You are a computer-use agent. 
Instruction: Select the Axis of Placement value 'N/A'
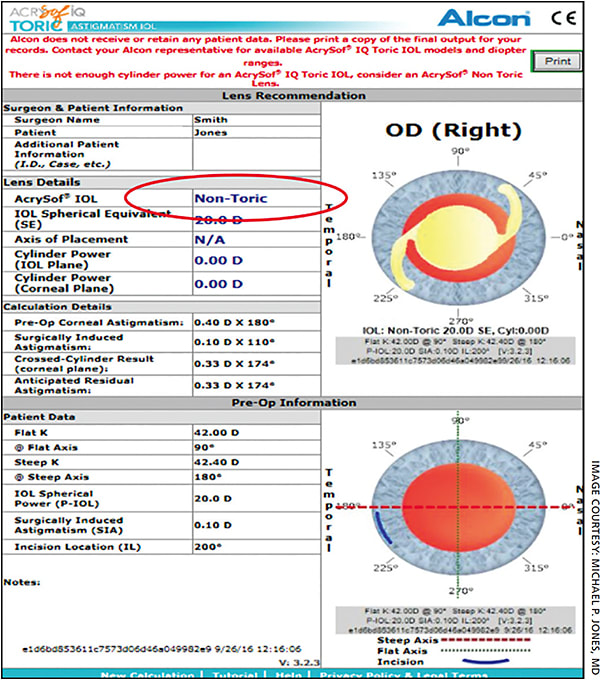(210, 240)
